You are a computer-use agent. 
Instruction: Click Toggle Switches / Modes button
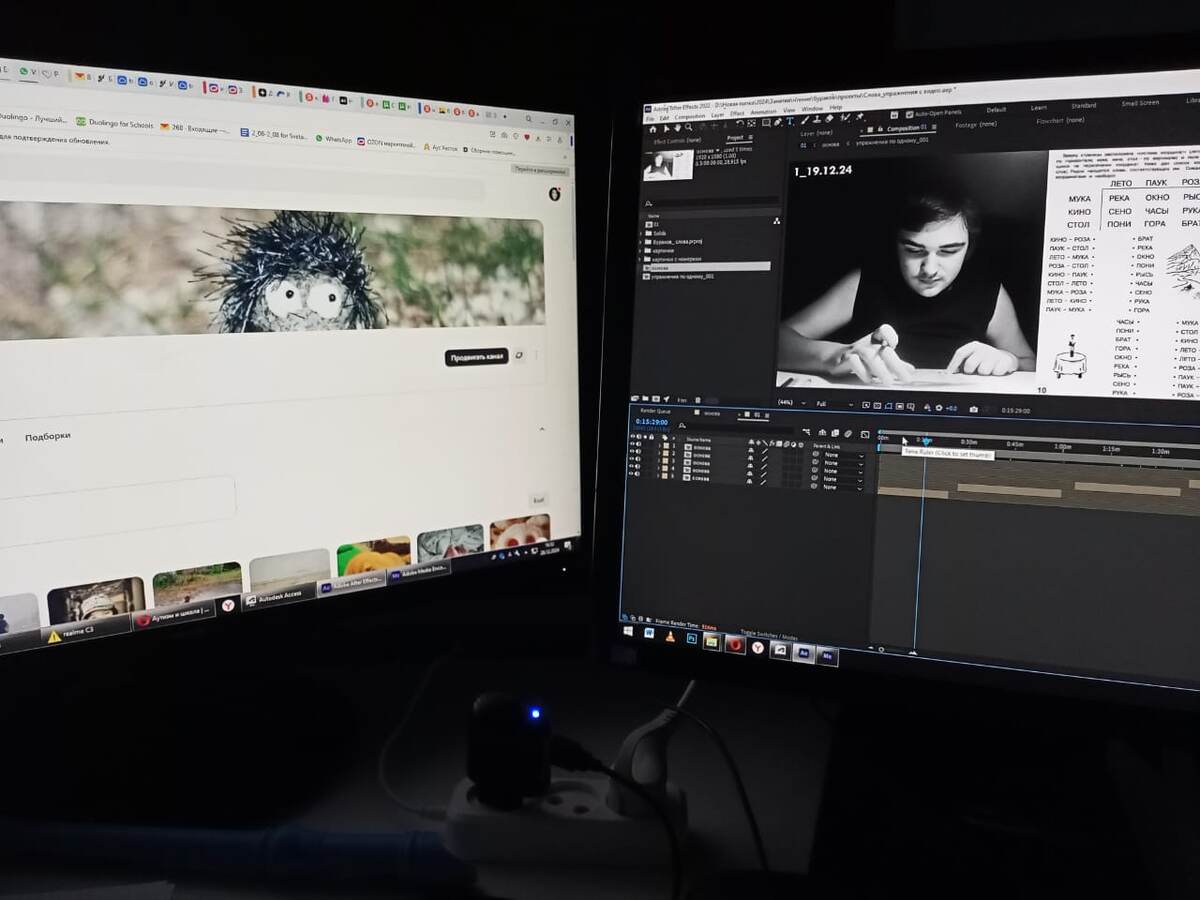(769, 635)
